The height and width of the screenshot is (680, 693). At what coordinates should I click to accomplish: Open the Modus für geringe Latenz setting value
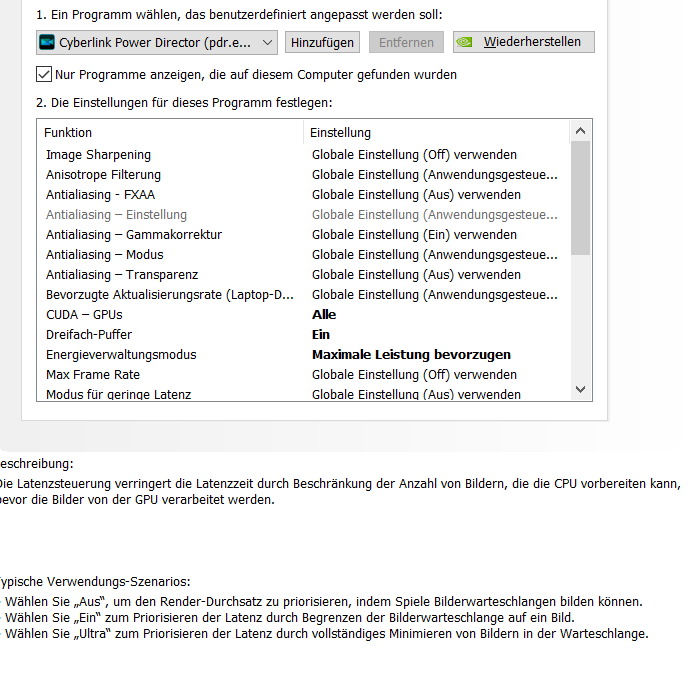tap(416, 394)
